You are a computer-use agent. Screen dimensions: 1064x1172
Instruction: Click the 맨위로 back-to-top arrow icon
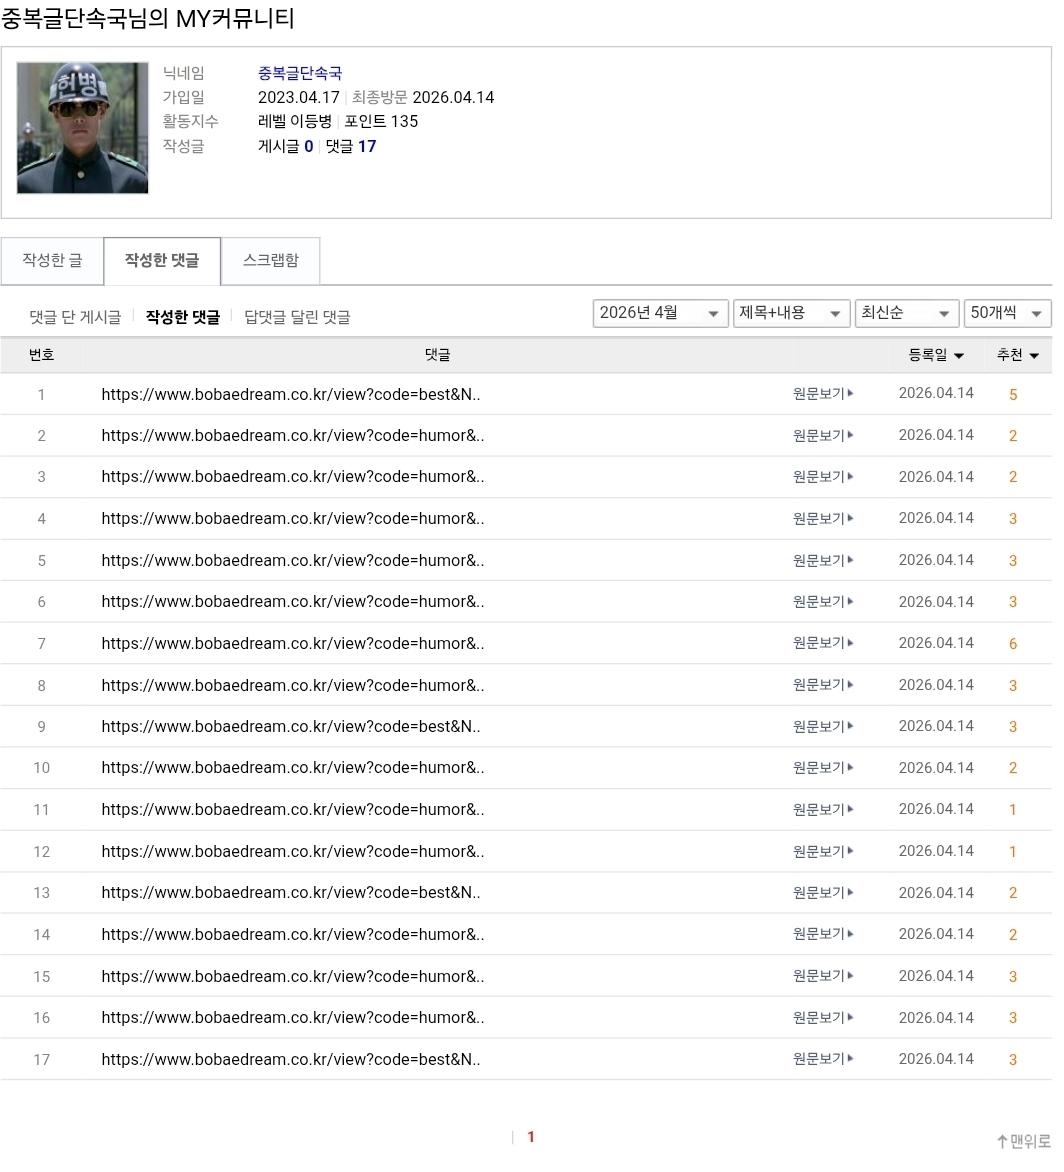1001,1140
